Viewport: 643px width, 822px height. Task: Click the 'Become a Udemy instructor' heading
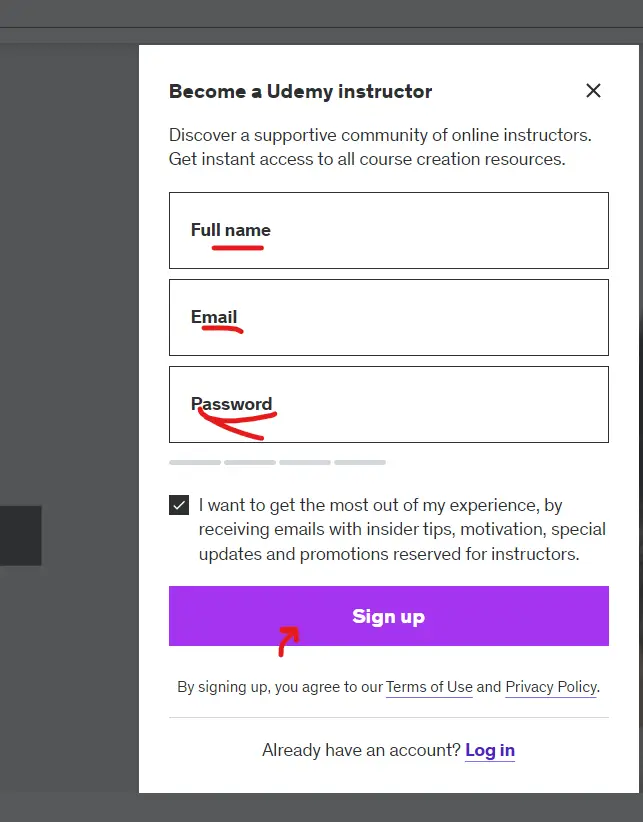(300, 91)
